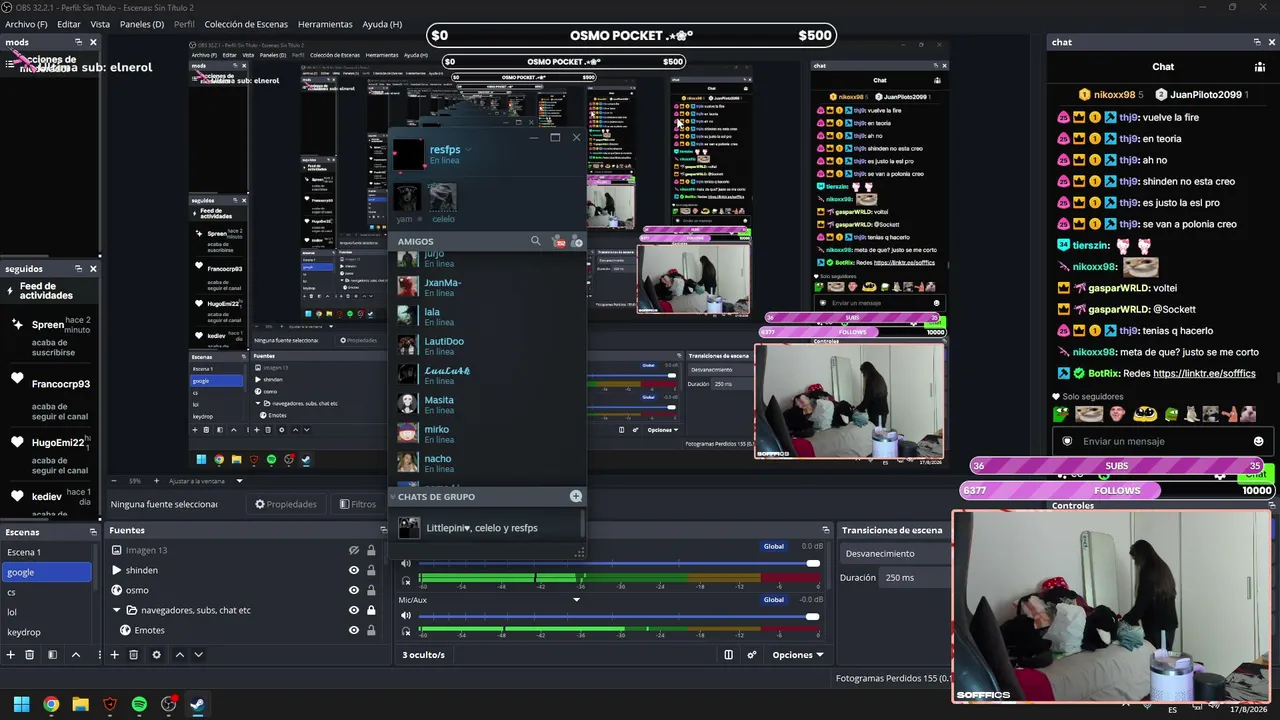1280x720 pixels.
Task: Open Spotify from the taskbar
Action: (139, 704)
